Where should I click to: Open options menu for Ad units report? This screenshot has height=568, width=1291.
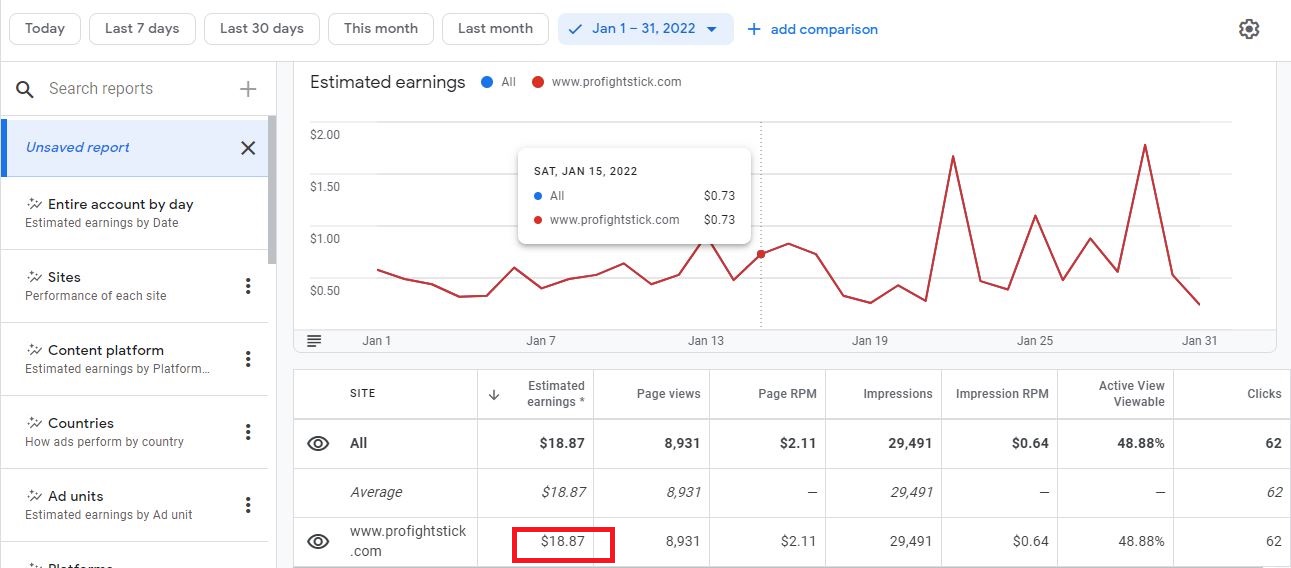(x=248, y=505)
